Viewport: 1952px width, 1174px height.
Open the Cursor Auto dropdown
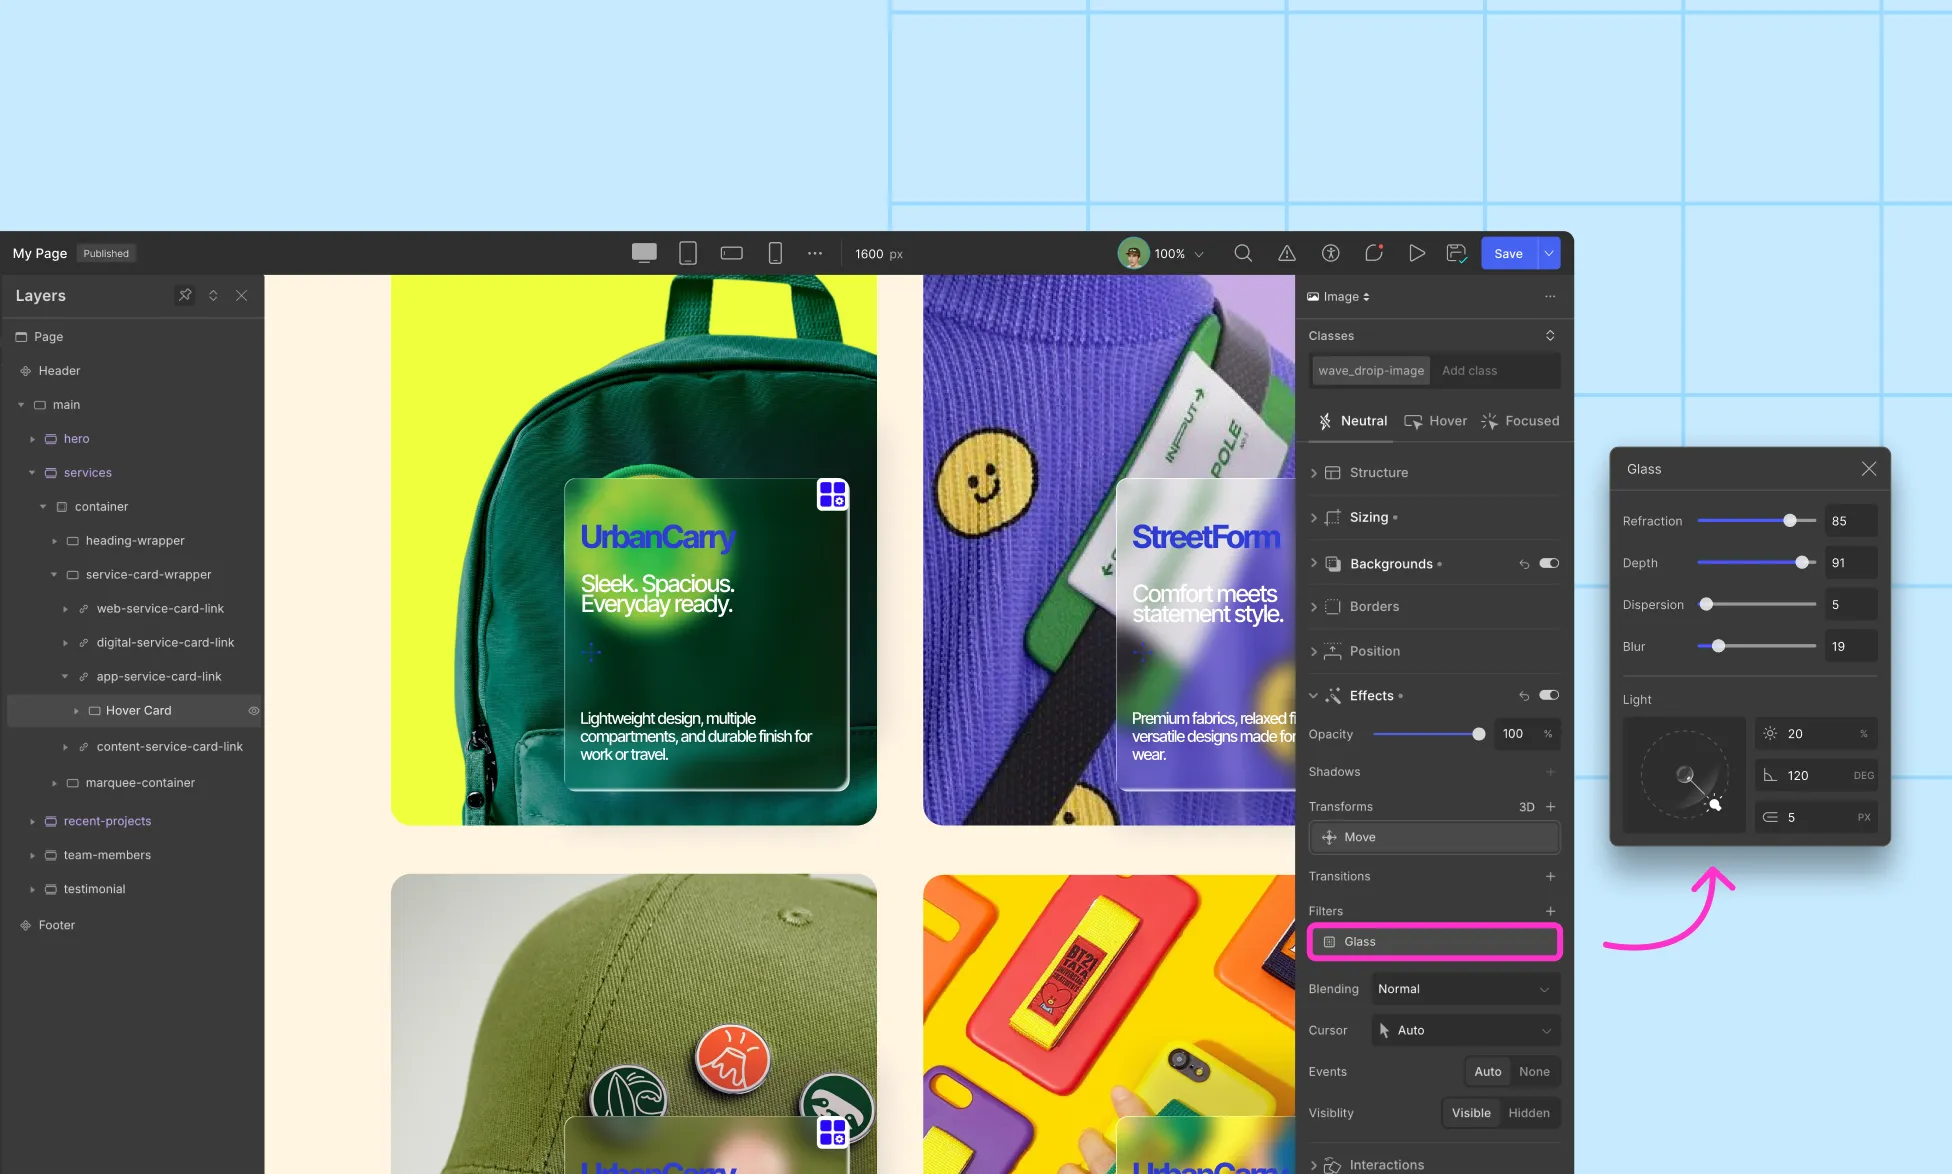tap(1465, 1030)
